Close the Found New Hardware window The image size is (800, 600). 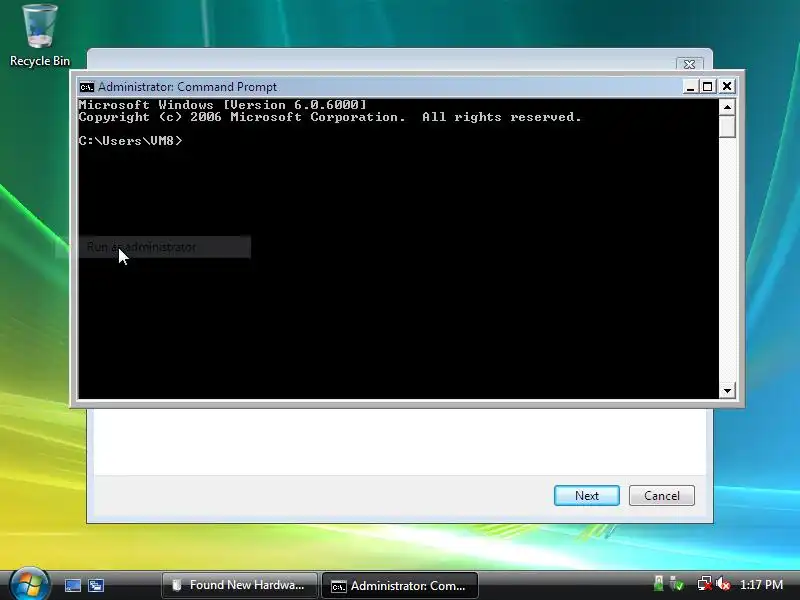[x=689, y=64]
